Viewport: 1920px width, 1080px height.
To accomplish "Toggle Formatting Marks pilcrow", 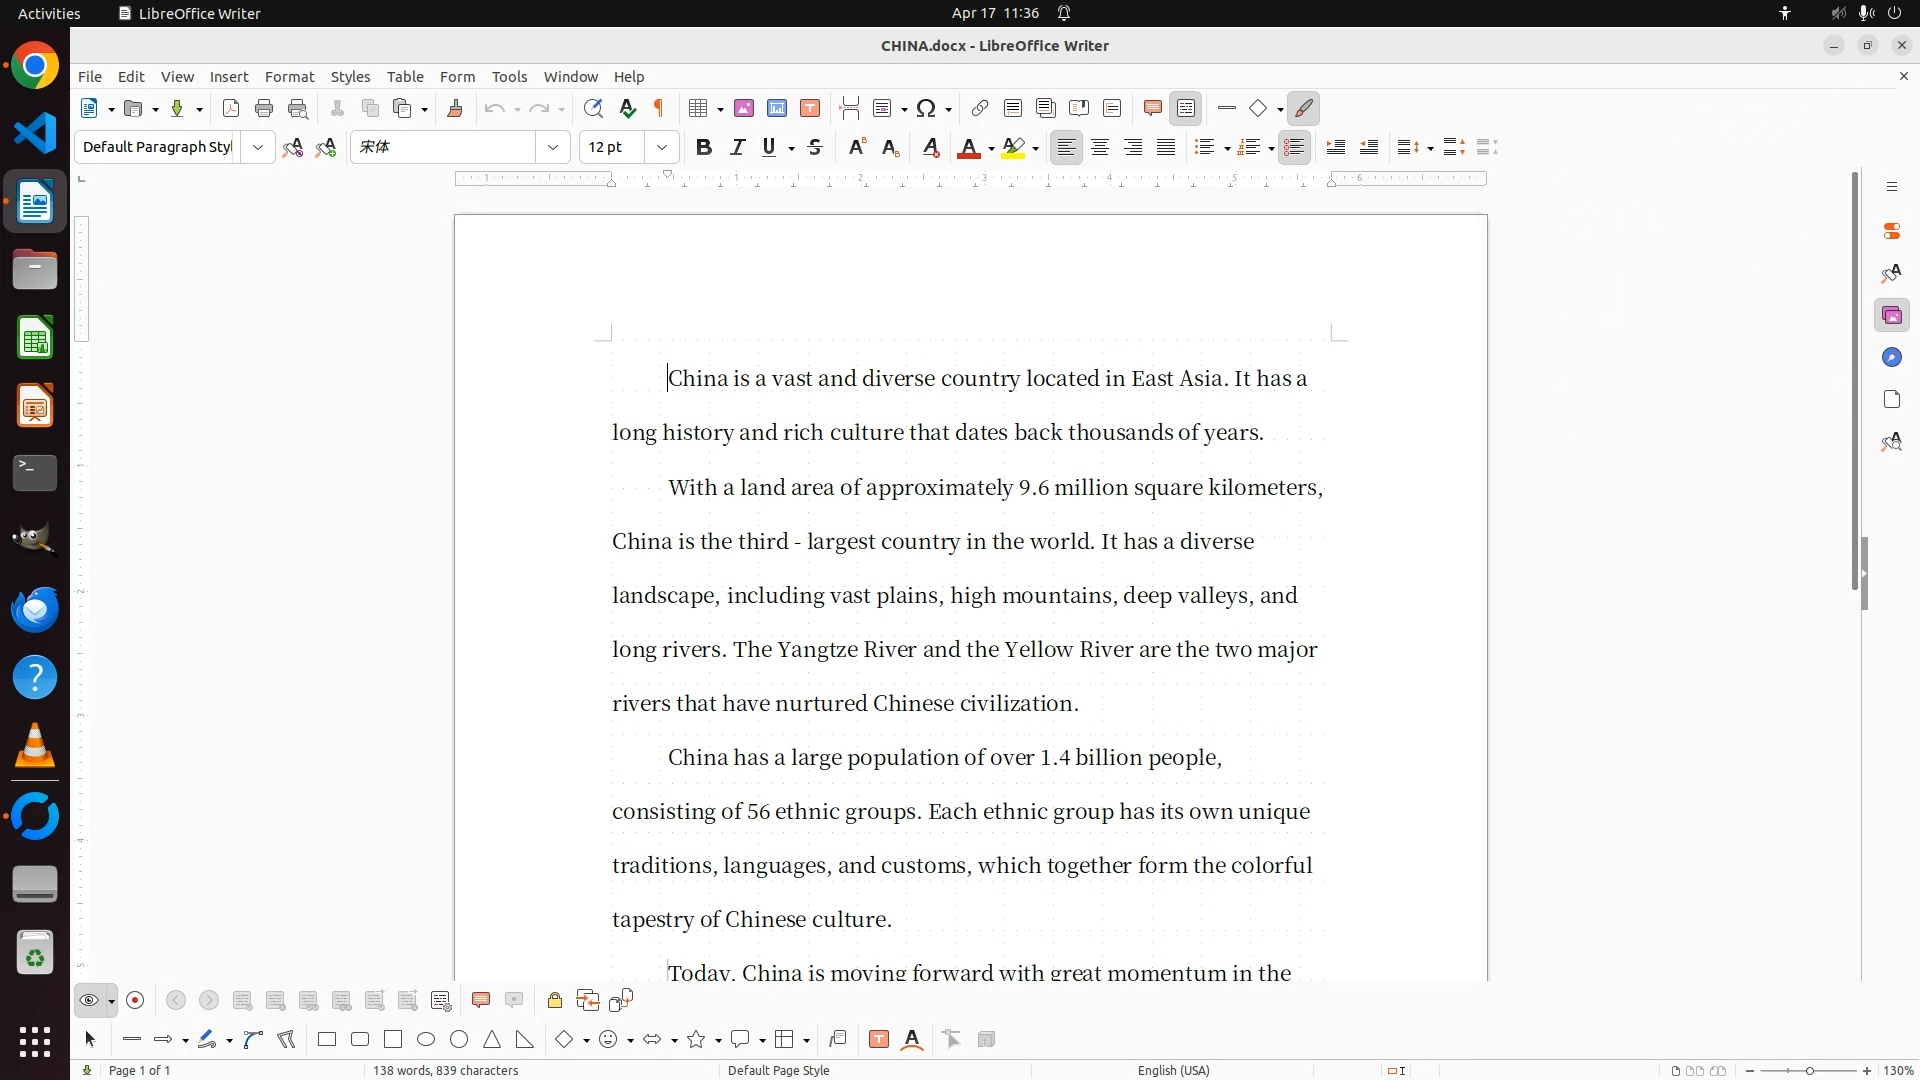I will (x=659, y=109).
